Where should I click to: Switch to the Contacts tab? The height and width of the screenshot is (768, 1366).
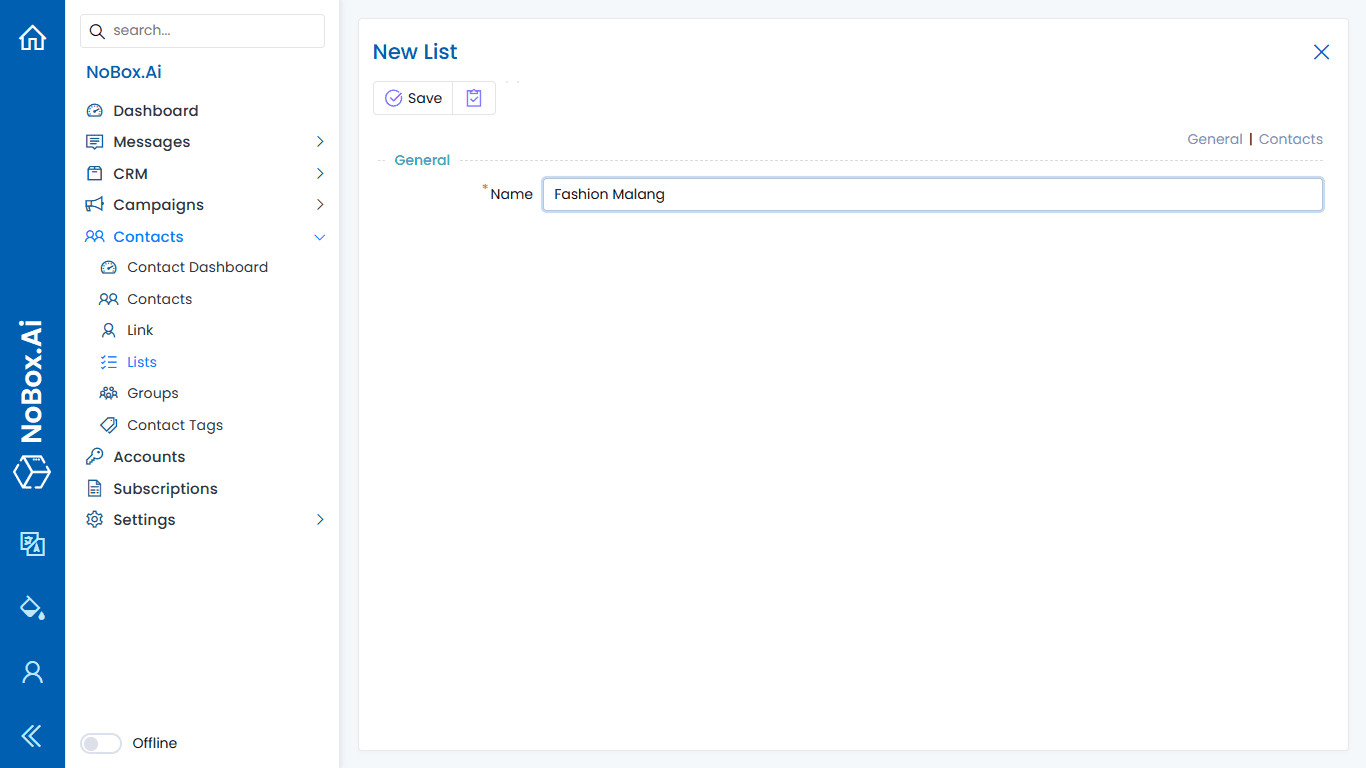pos(1290,139)
